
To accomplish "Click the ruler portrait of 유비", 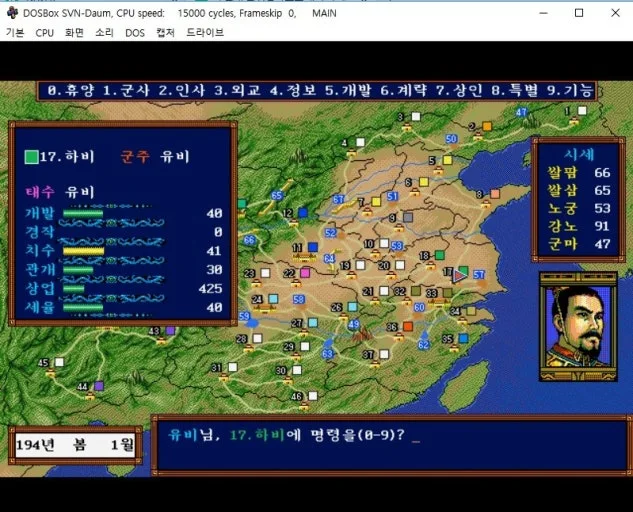I will pos(578,327).
